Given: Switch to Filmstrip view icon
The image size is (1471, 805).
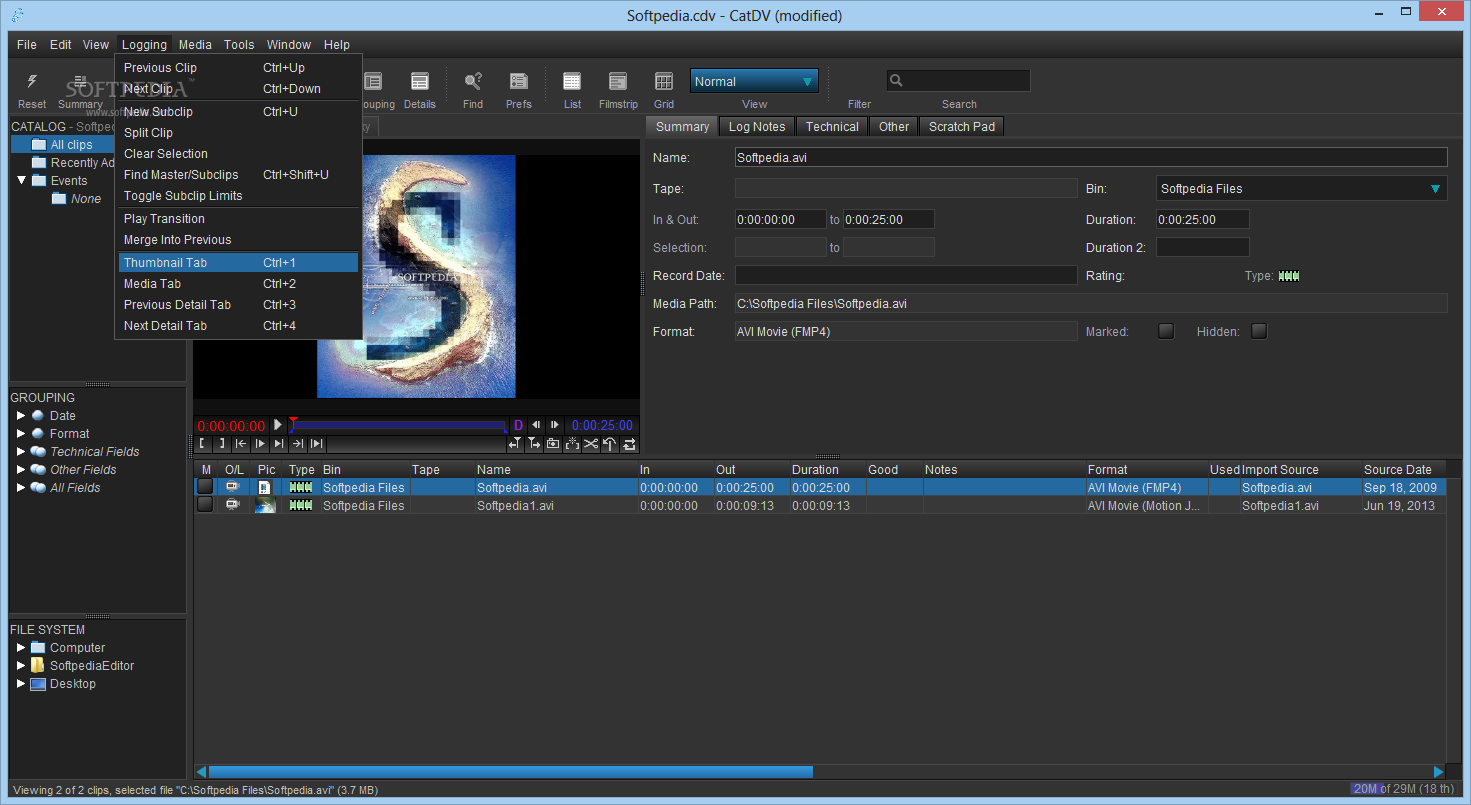Looking at the screenshot, I should 618,82.
